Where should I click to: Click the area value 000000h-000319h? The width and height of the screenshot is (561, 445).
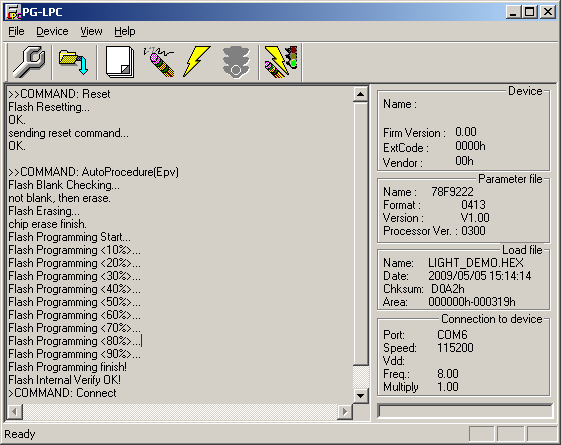pos(472,302)
